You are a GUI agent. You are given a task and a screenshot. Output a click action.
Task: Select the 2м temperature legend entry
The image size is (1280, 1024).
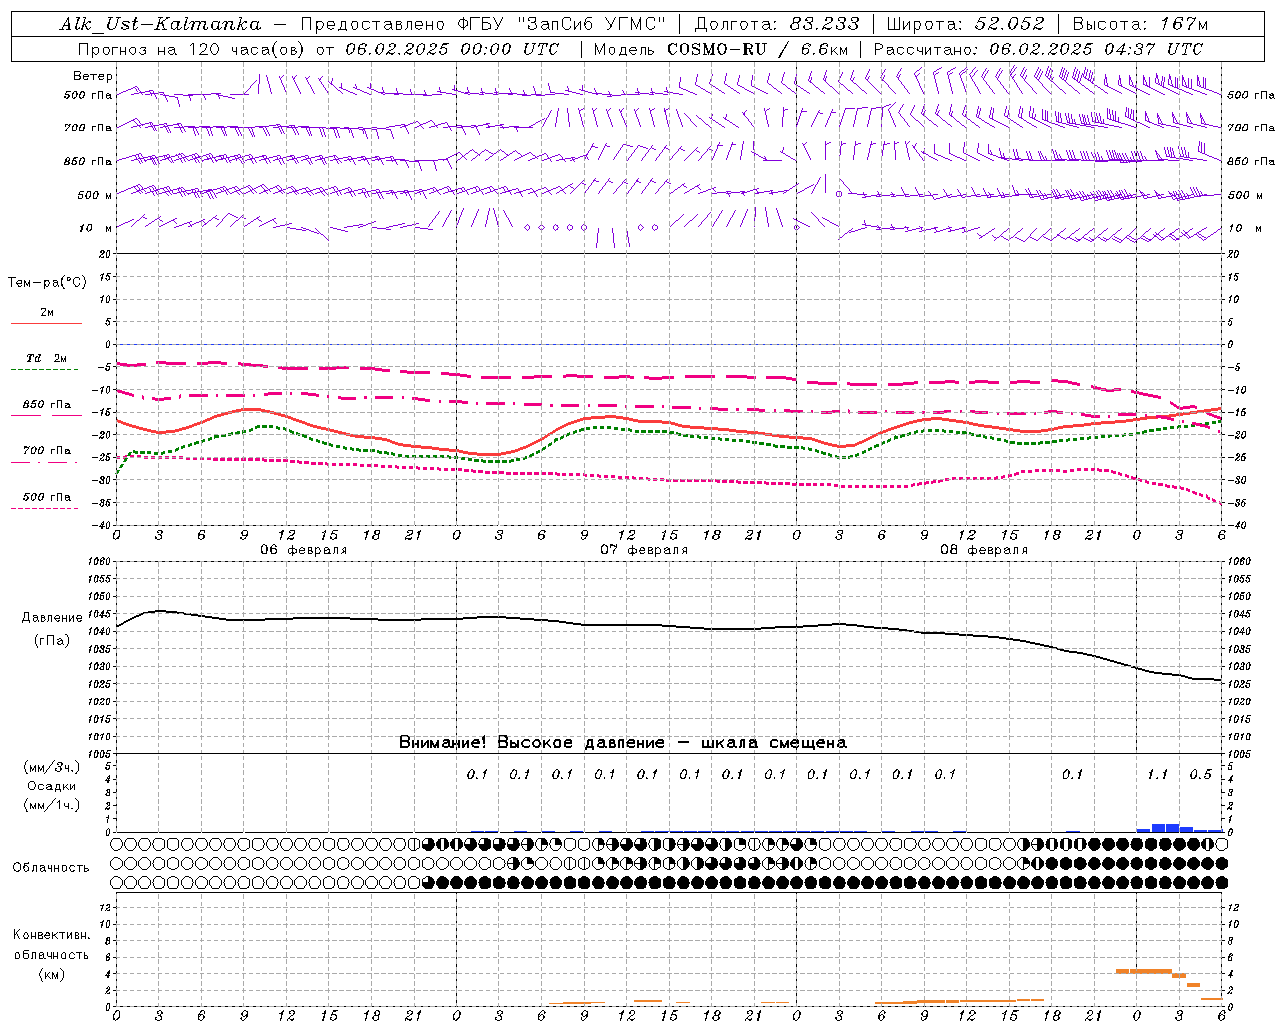[x=47, y=313]
